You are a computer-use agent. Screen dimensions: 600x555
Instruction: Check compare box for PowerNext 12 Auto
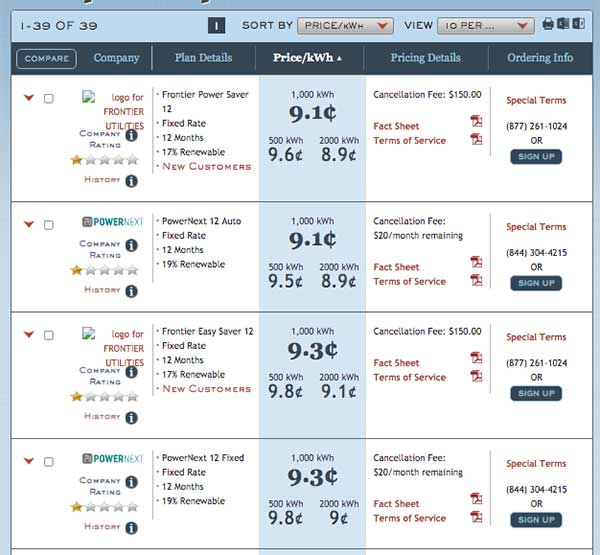click(x=49, y=225)
